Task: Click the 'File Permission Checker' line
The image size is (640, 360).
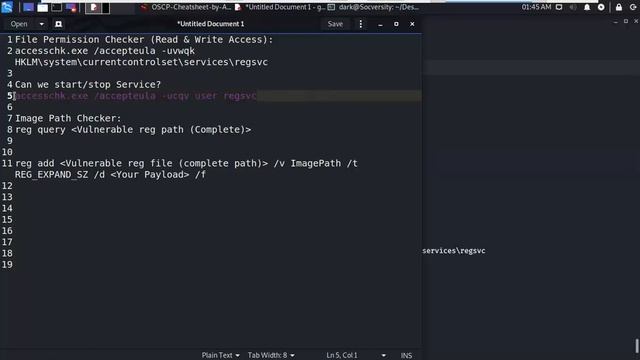Action: pyautogui.click(x=144, y=40)
